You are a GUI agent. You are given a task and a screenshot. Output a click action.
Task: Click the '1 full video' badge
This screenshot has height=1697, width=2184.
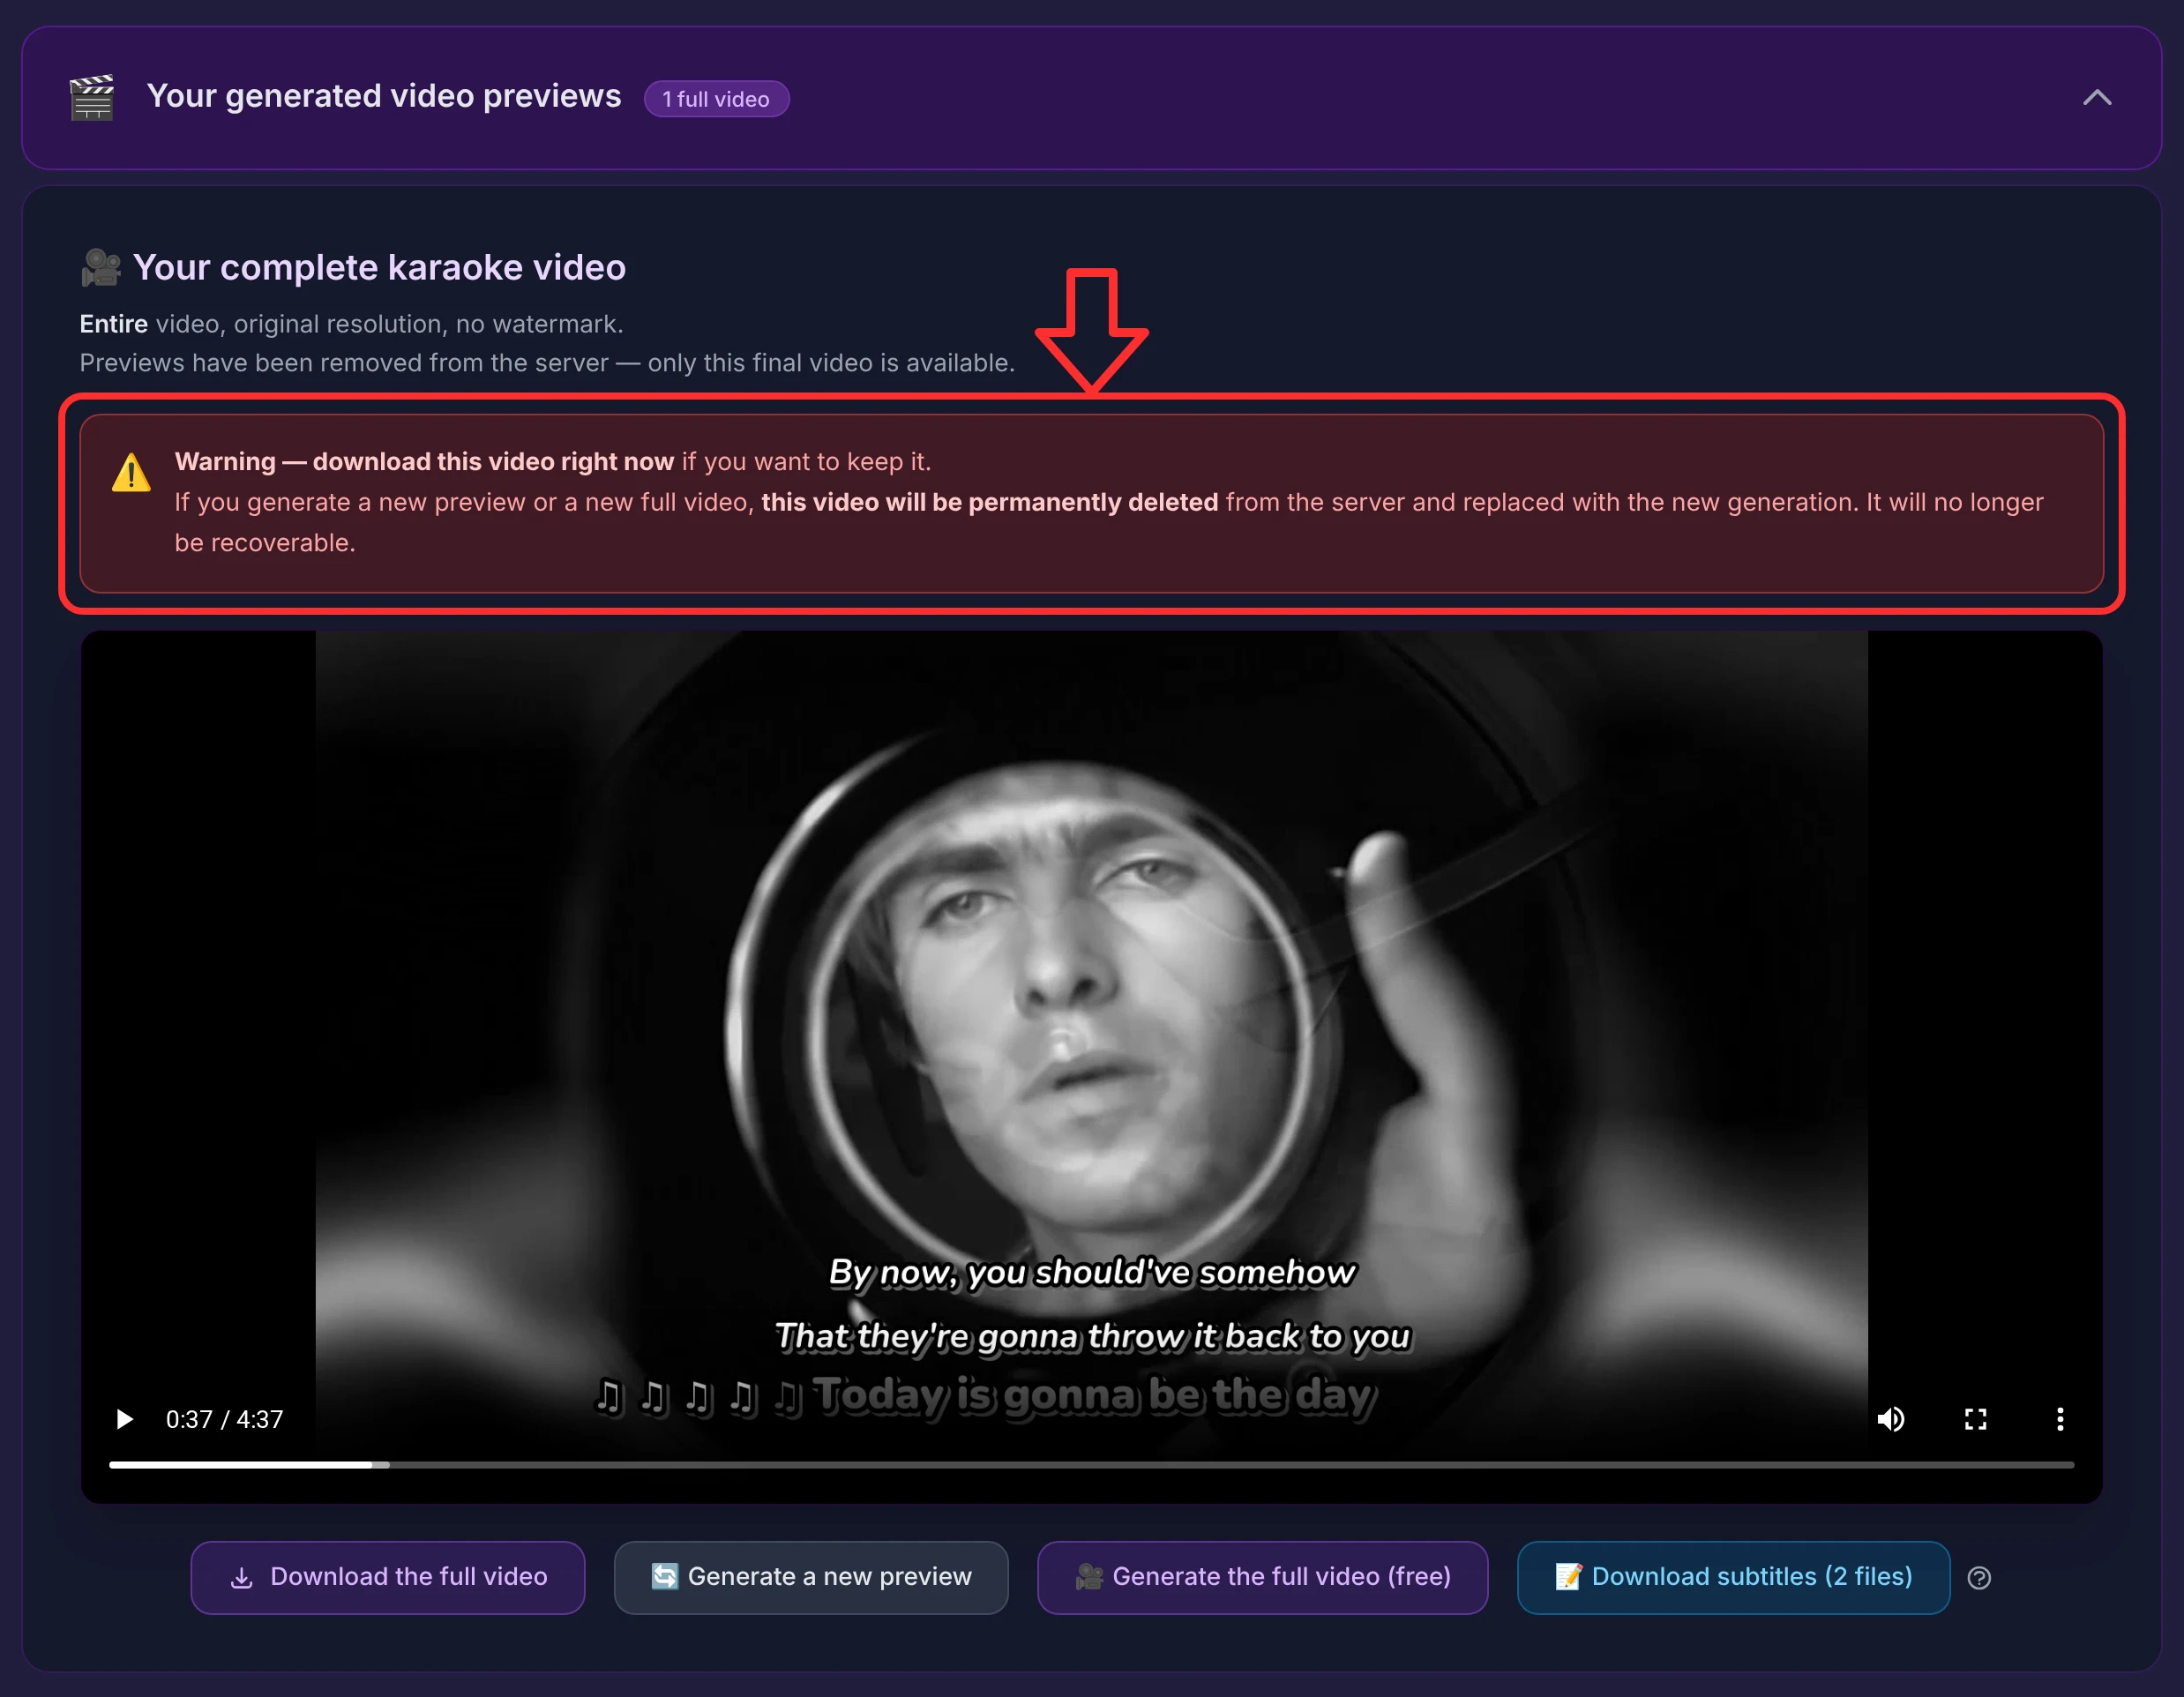(x=716, y=99)
